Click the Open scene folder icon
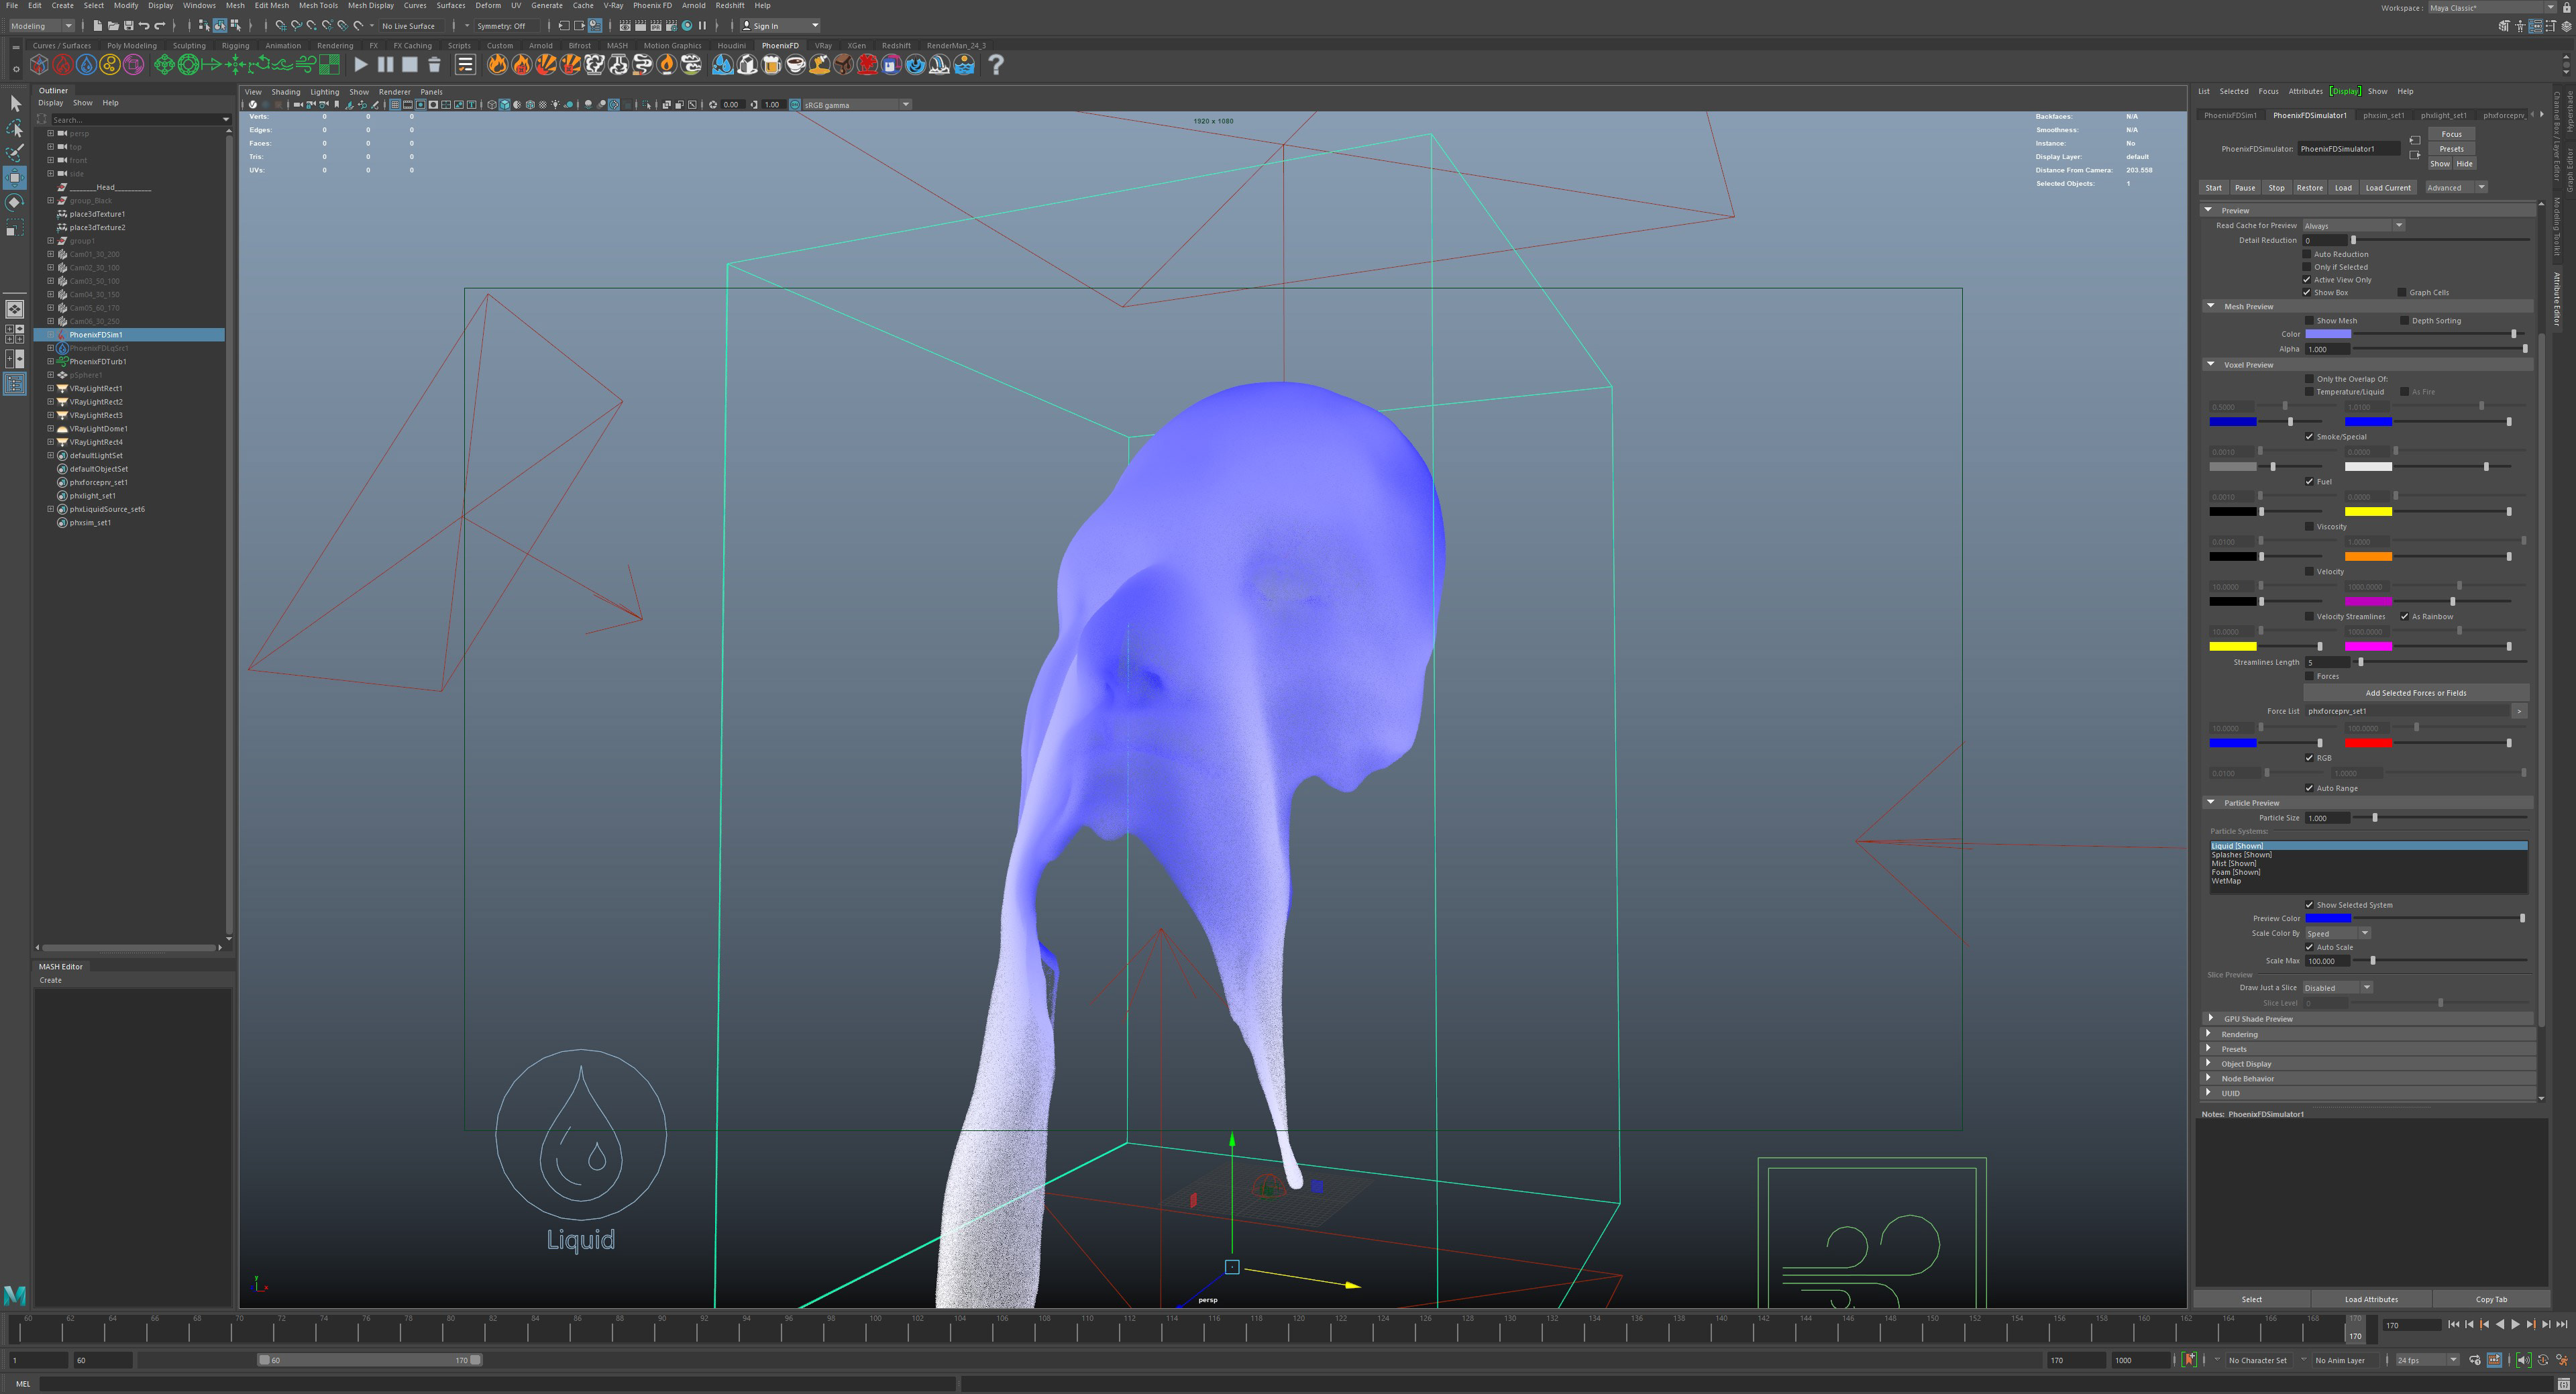Image resolution: width=2576 pixels, height=1394 pixels. (x=113, y=26)
